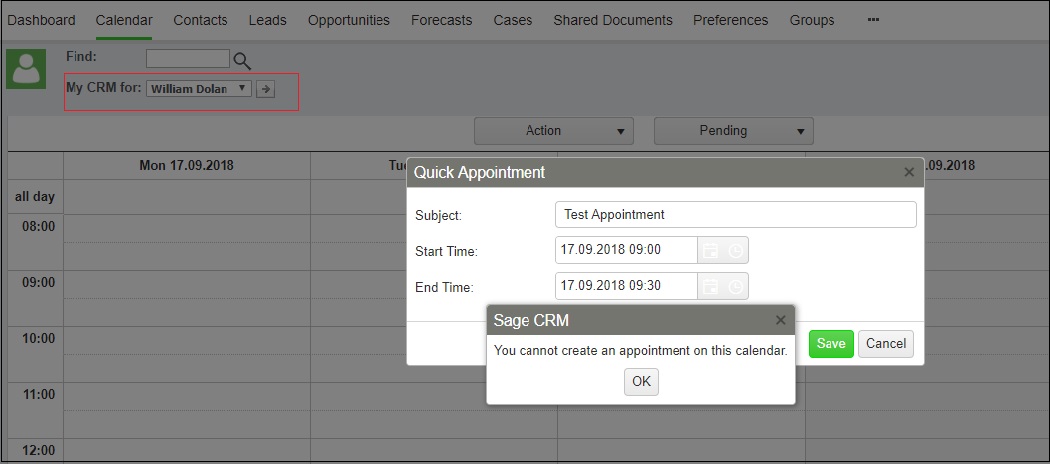Switch to the Dashboard tab

(x=41, y=20)
